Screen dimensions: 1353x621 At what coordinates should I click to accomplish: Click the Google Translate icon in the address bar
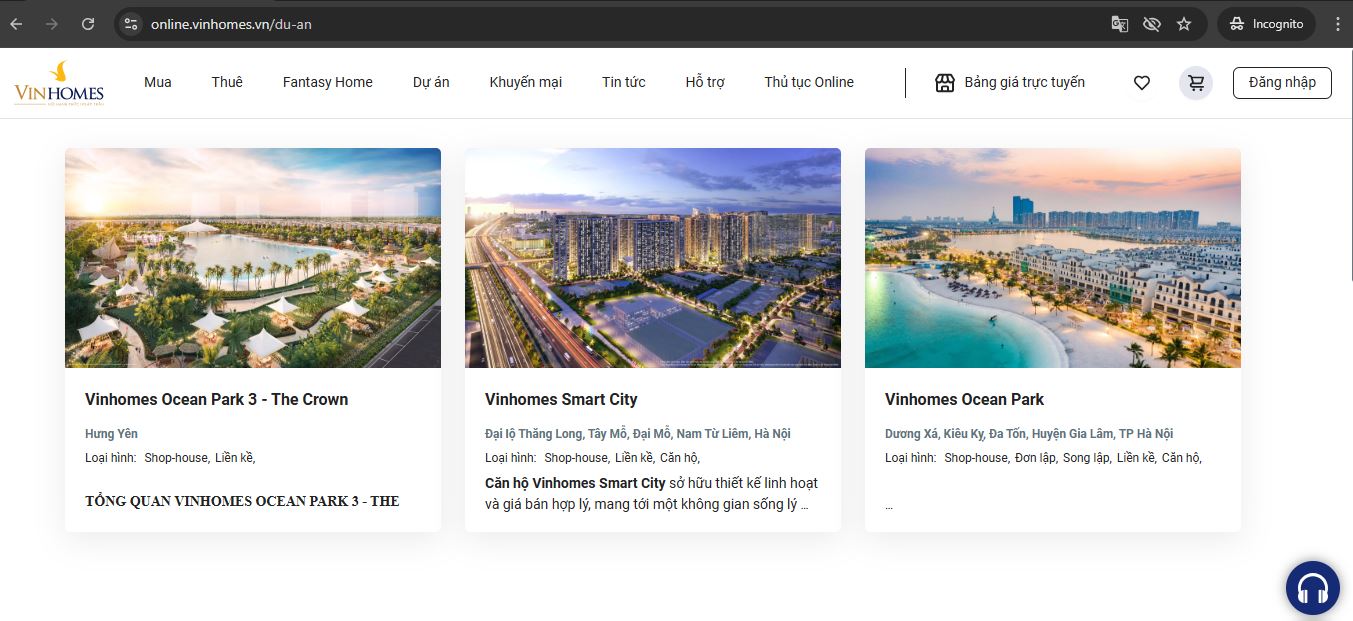1119,22
